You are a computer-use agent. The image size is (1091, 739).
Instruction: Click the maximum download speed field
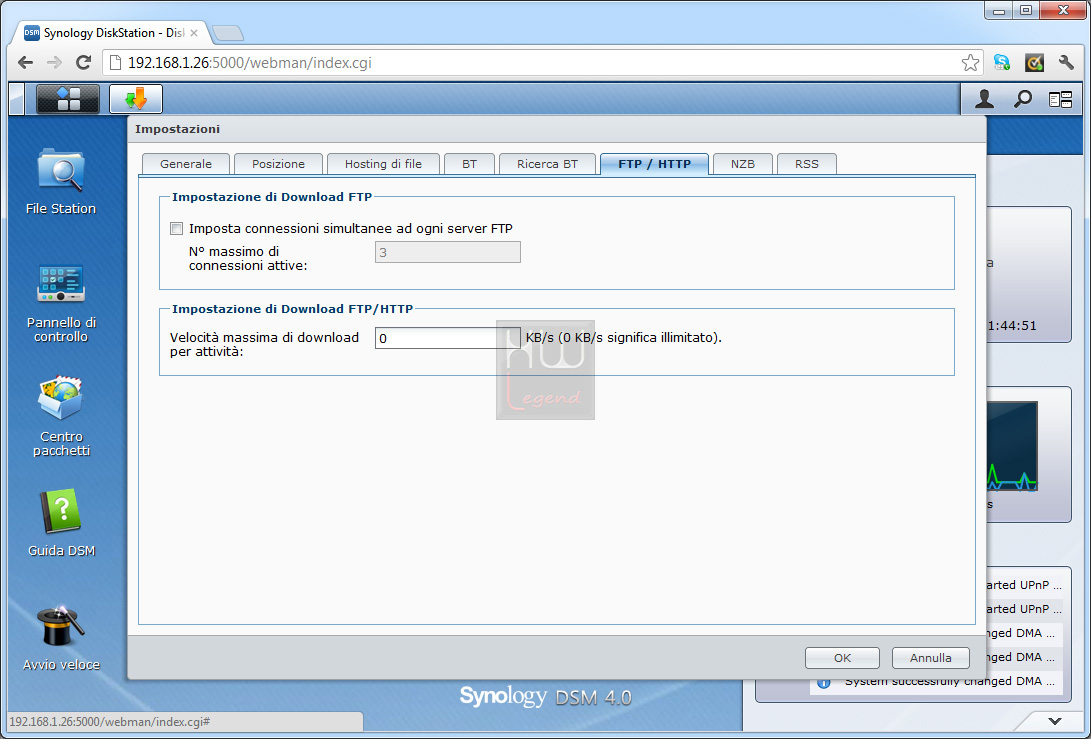447,338
